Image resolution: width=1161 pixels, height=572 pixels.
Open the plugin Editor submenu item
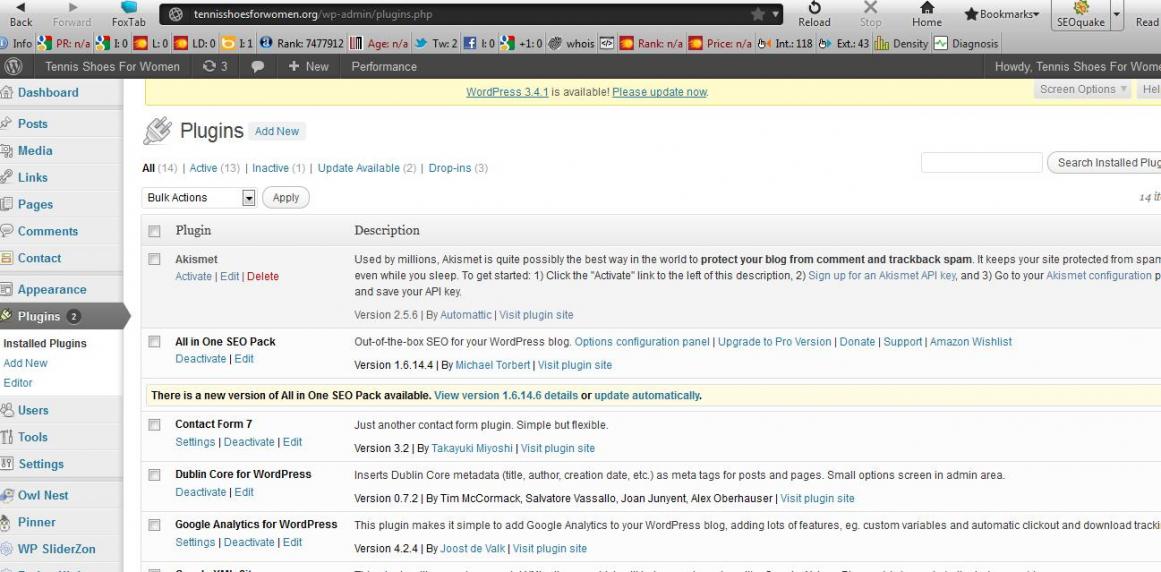[x=18, y=383]
